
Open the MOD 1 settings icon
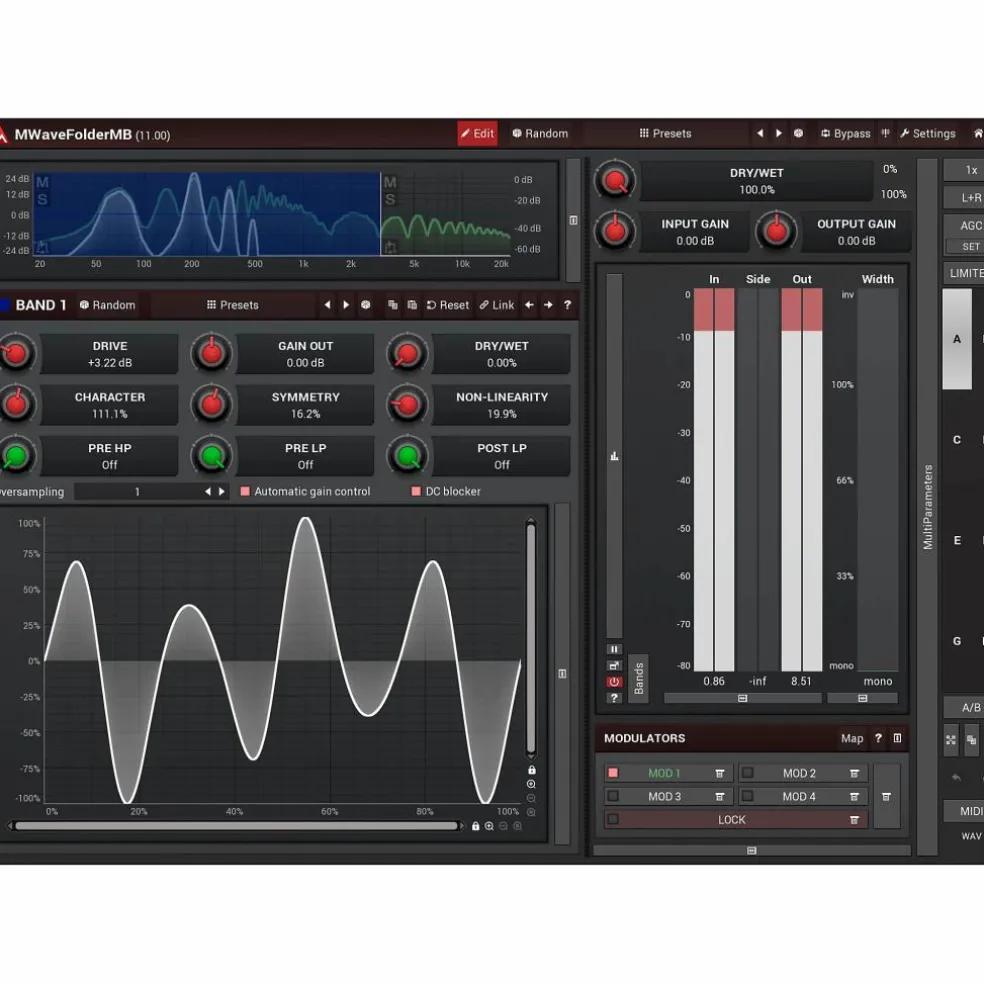pyautogui.click(x=720, y=774)
